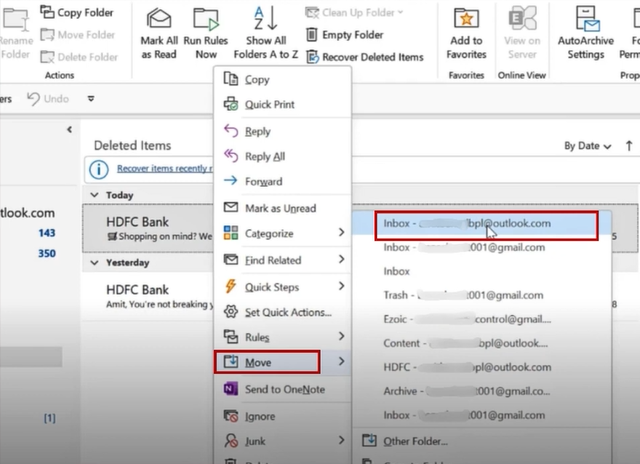The image size is (640, 464).
Task: Click the Reply All double-arrow icon
Action: (x=231, y=155)
